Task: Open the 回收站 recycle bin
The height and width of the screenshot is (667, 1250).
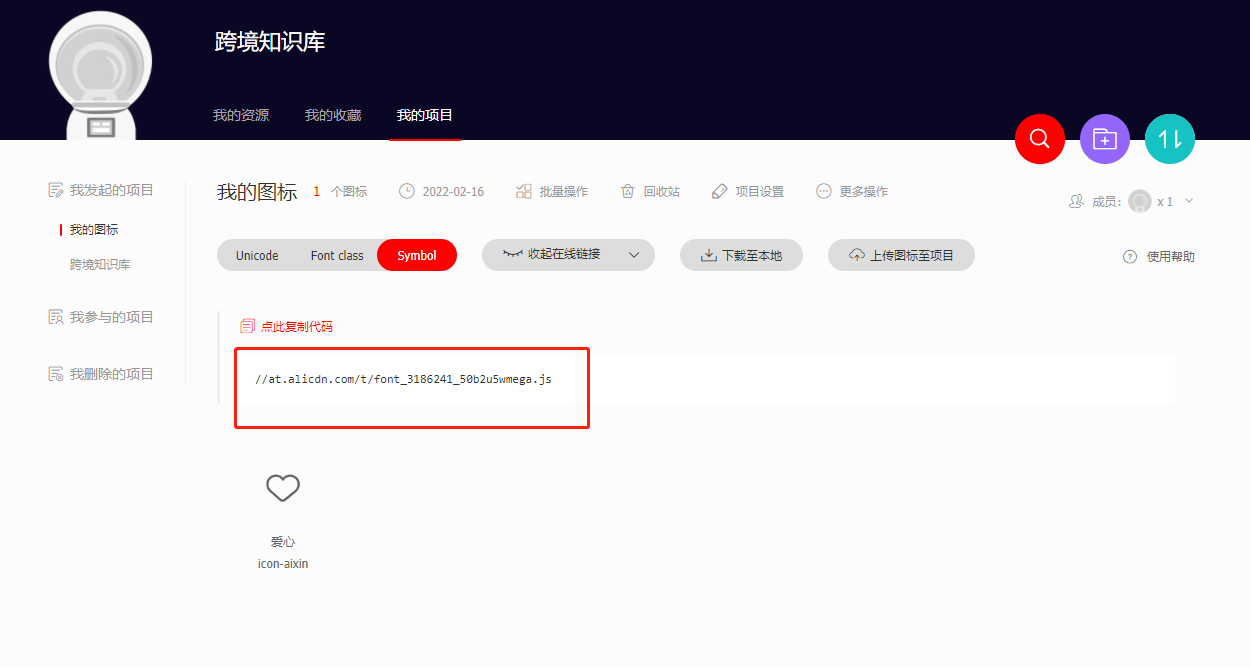Action: [650, 191]
